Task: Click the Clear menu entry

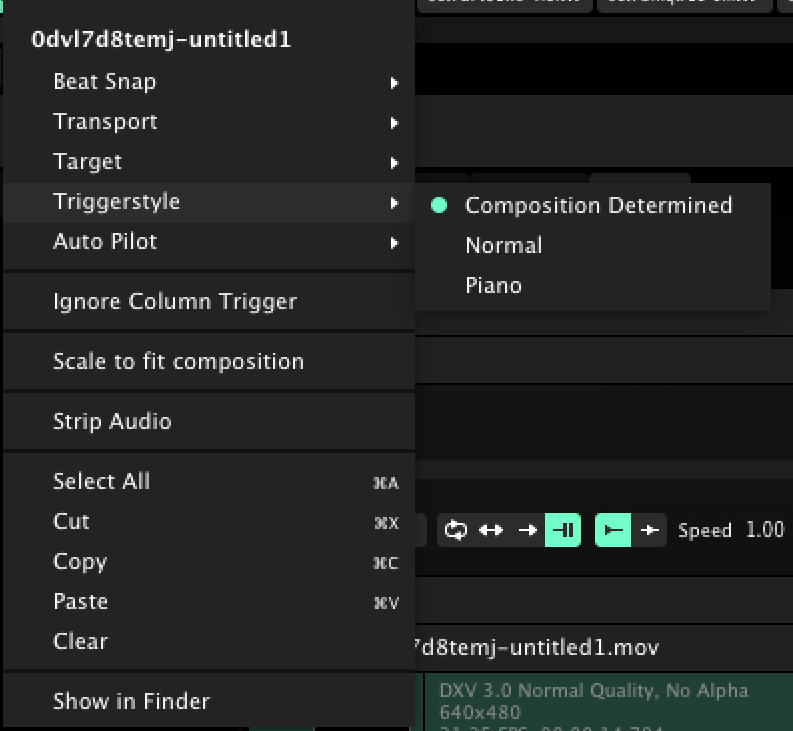Action: coord(80,642)
